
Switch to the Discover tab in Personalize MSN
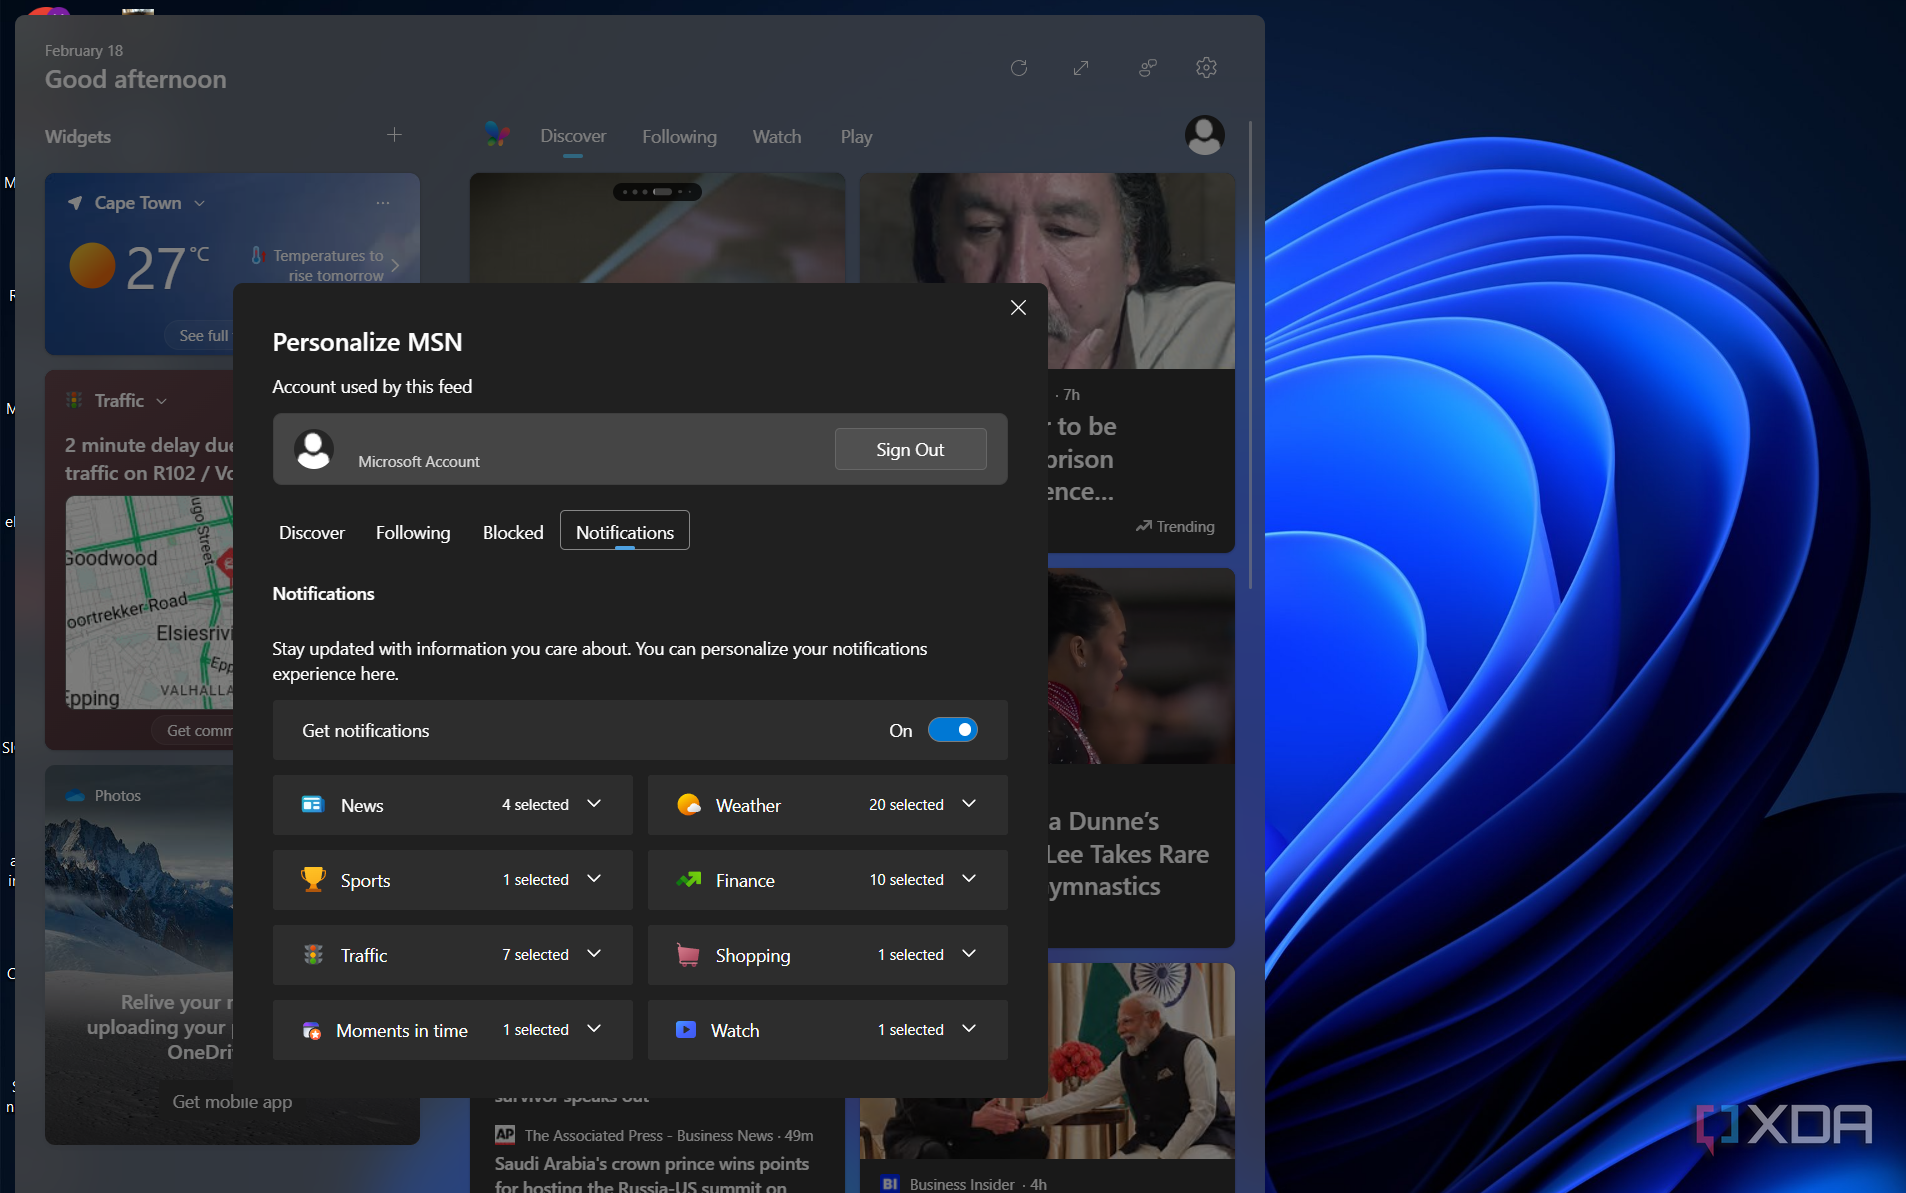[312, 532]
